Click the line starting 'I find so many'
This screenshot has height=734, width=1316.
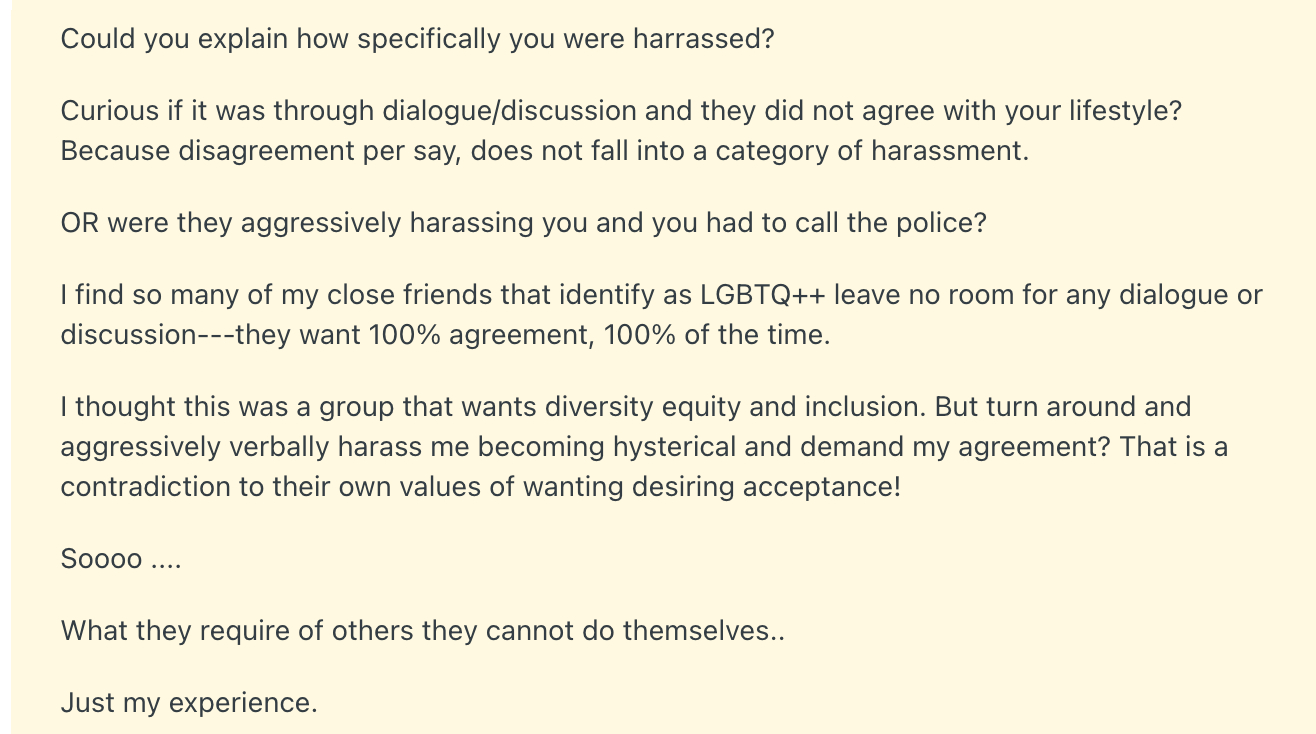point(661,295)
